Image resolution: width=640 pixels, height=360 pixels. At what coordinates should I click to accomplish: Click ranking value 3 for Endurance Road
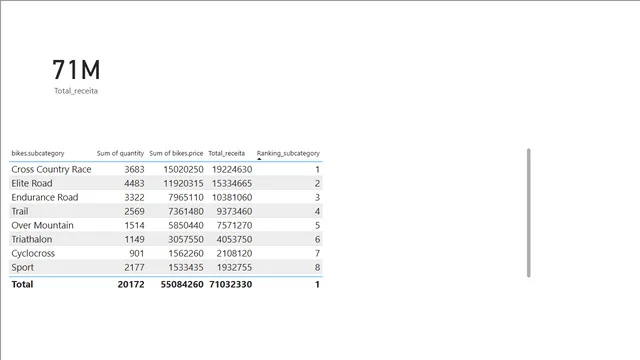tap(317, 197)
